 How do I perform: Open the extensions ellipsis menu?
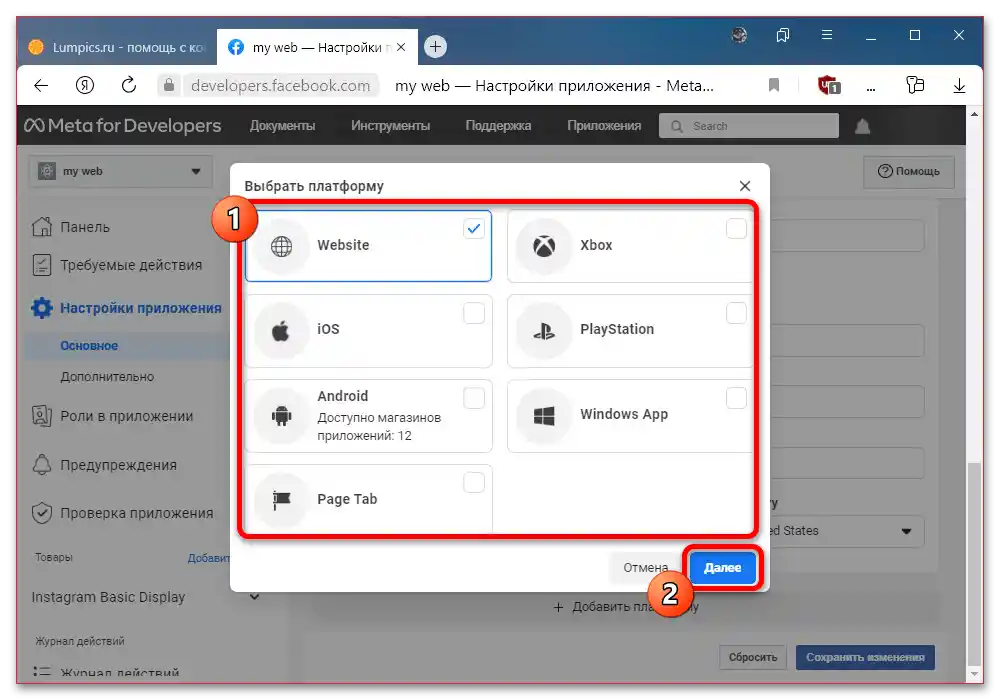[871, 88]
